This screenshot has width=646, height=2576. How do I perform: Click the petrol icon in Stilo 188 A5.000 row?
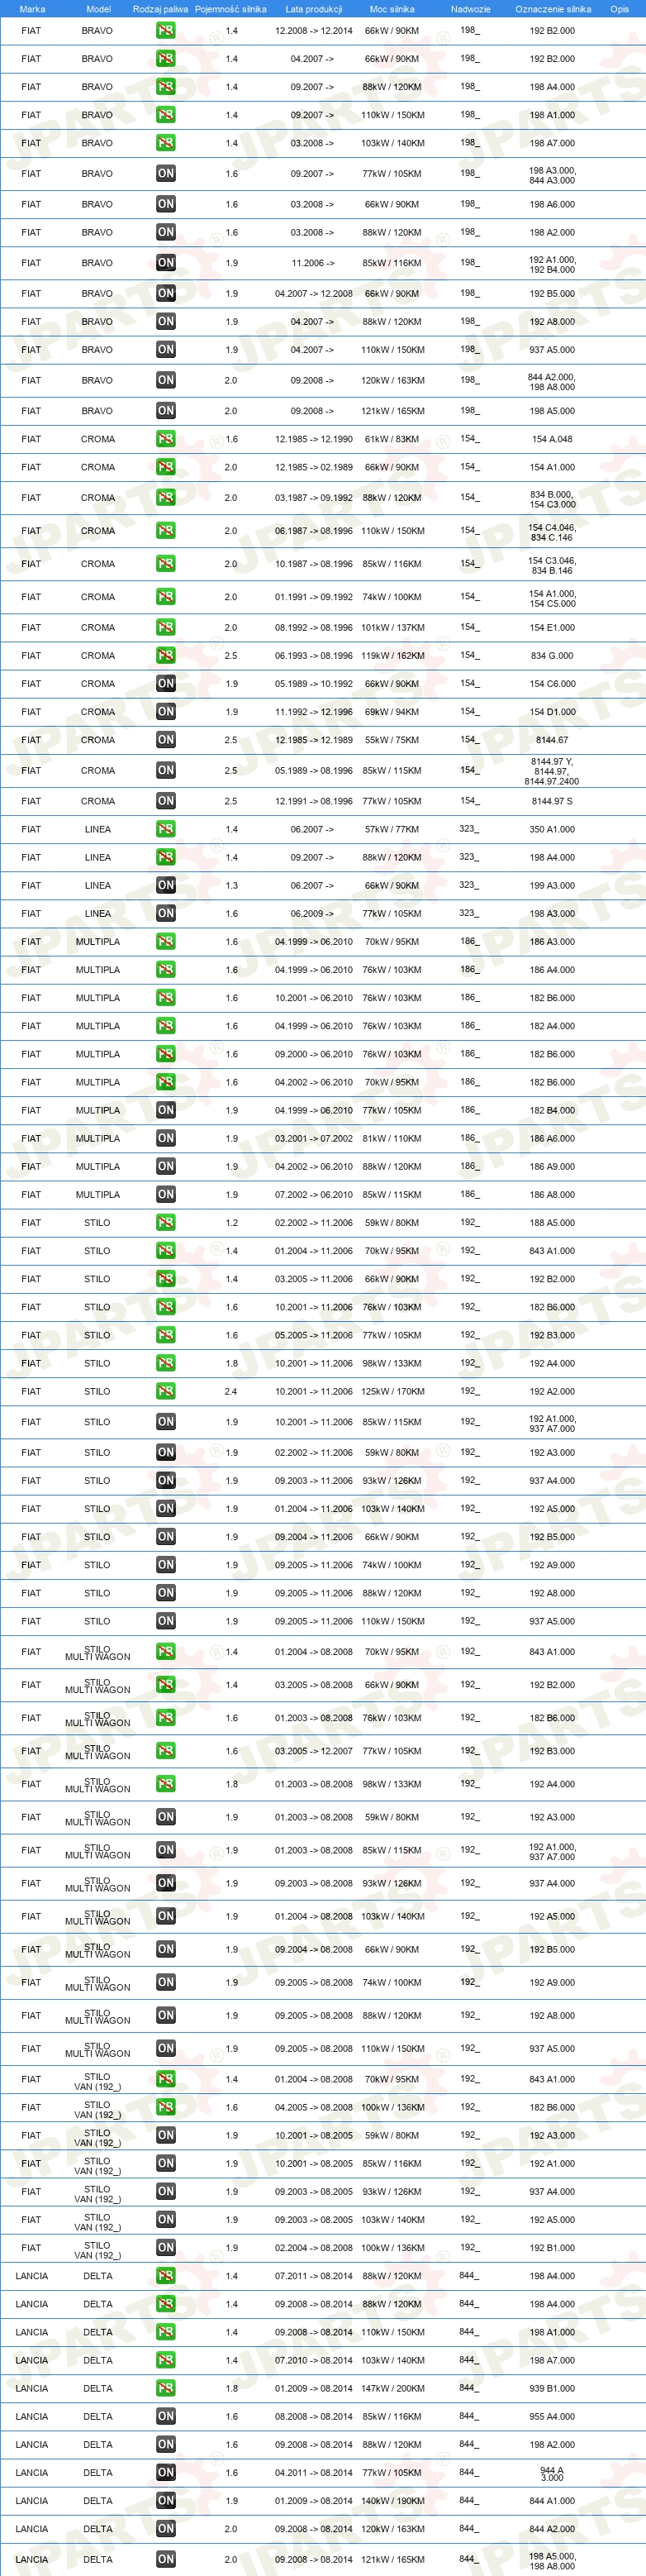(x=166, y=1223)
